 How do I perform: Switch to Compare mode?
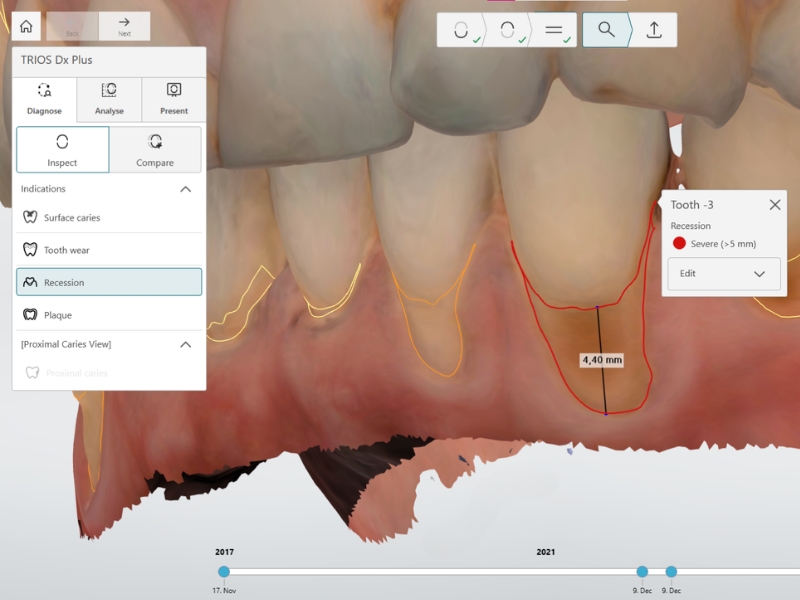click(x=155, y=150)
